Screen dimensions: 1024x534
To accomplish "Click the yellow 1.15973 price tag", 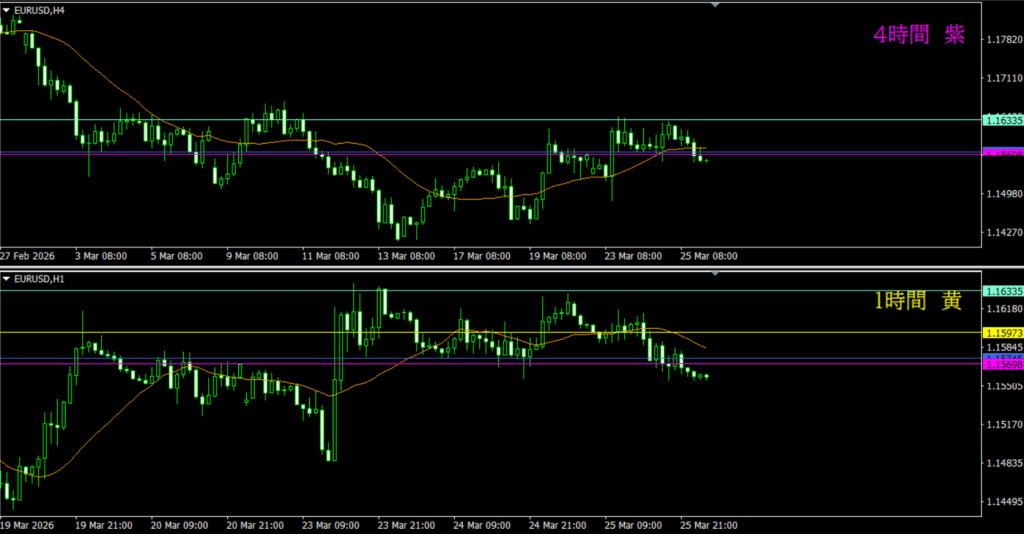I will (x=1002, y=332).
